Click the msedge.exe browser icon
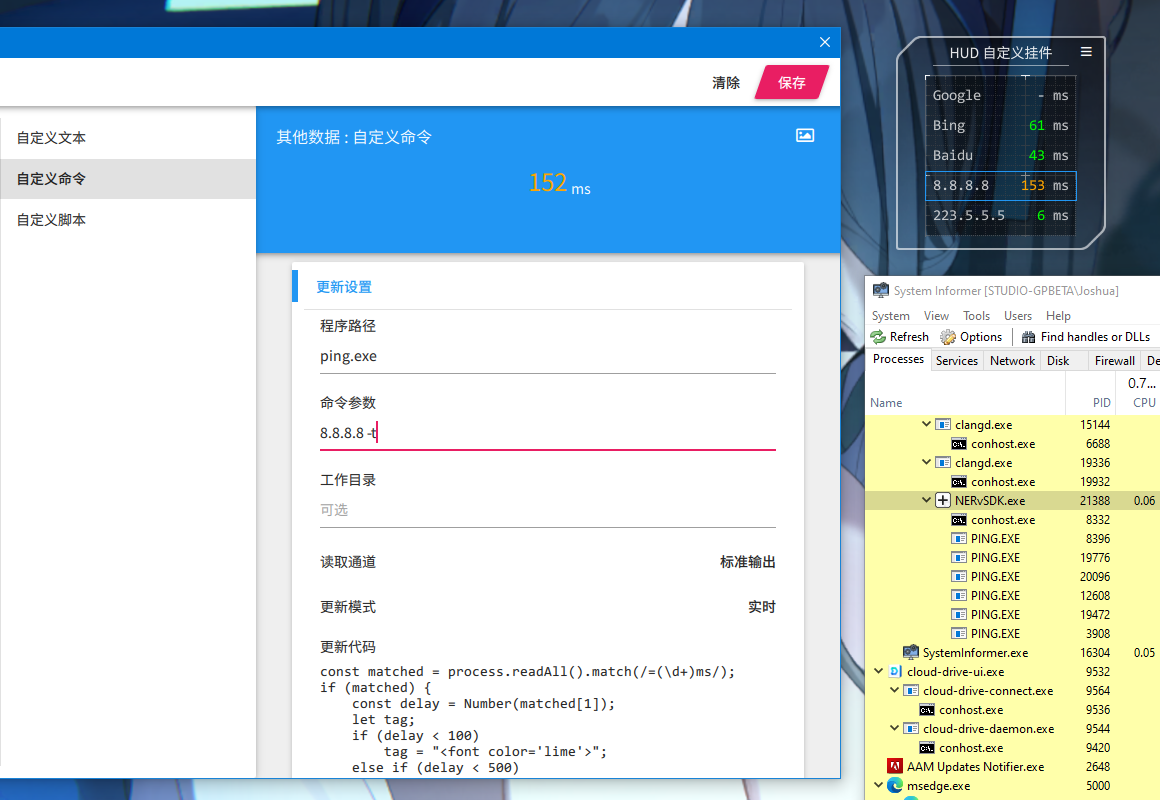This screenshot has height=800, width=1160. [x=895, y=786]
